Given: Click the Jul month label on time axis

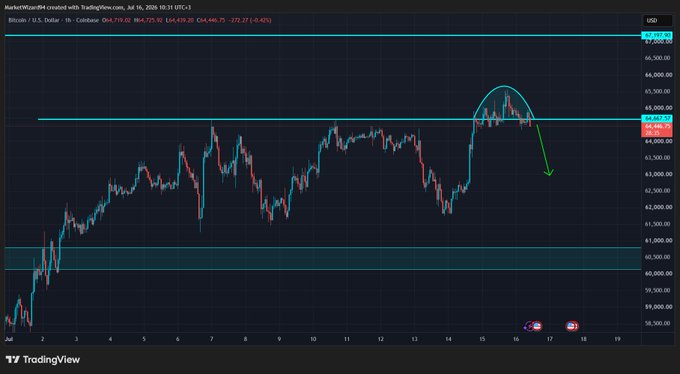Looking at the screenshot, I should (x=8, y=339).
